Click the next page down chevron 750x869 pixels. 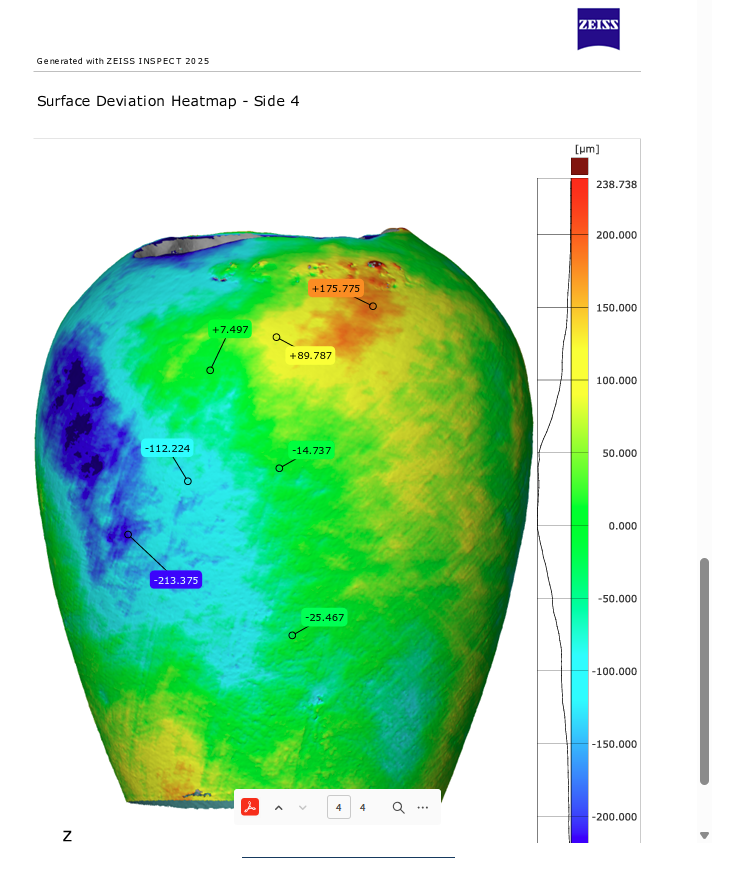coord(303,807)
